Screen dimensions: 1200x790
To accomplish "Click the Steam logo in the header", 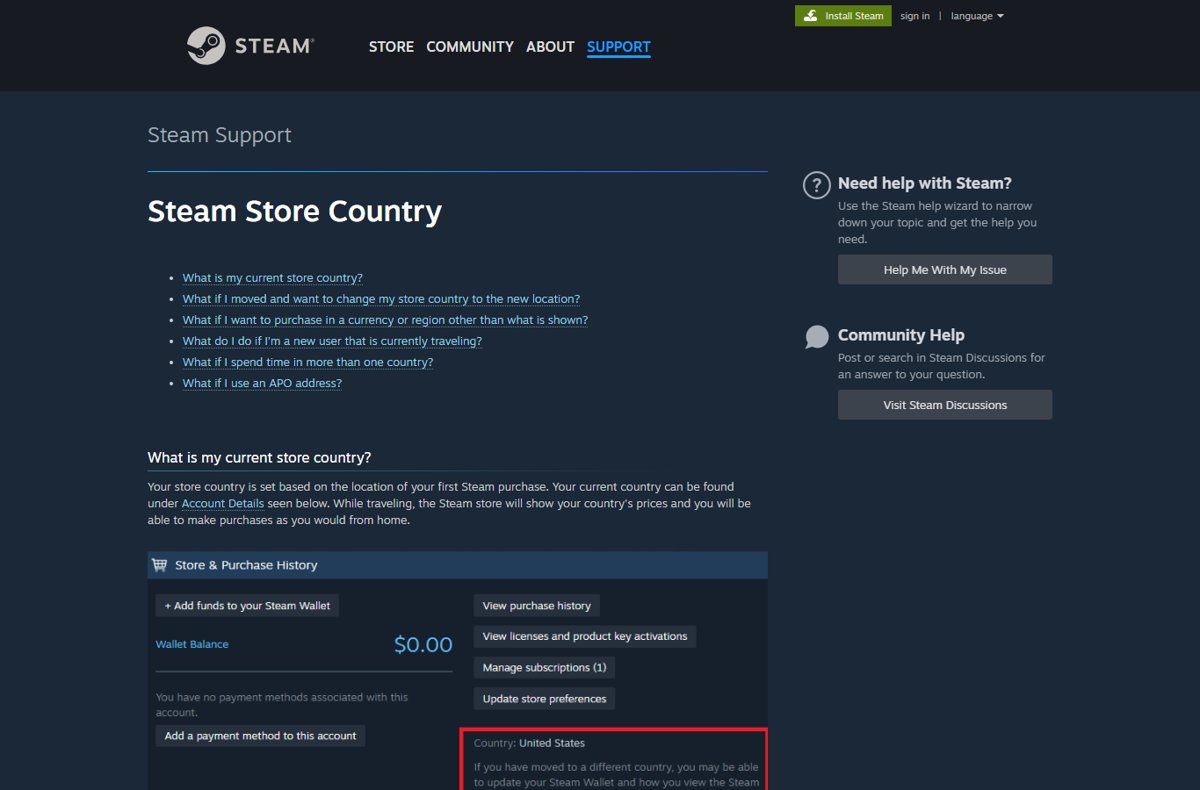I will click(250, 46).
